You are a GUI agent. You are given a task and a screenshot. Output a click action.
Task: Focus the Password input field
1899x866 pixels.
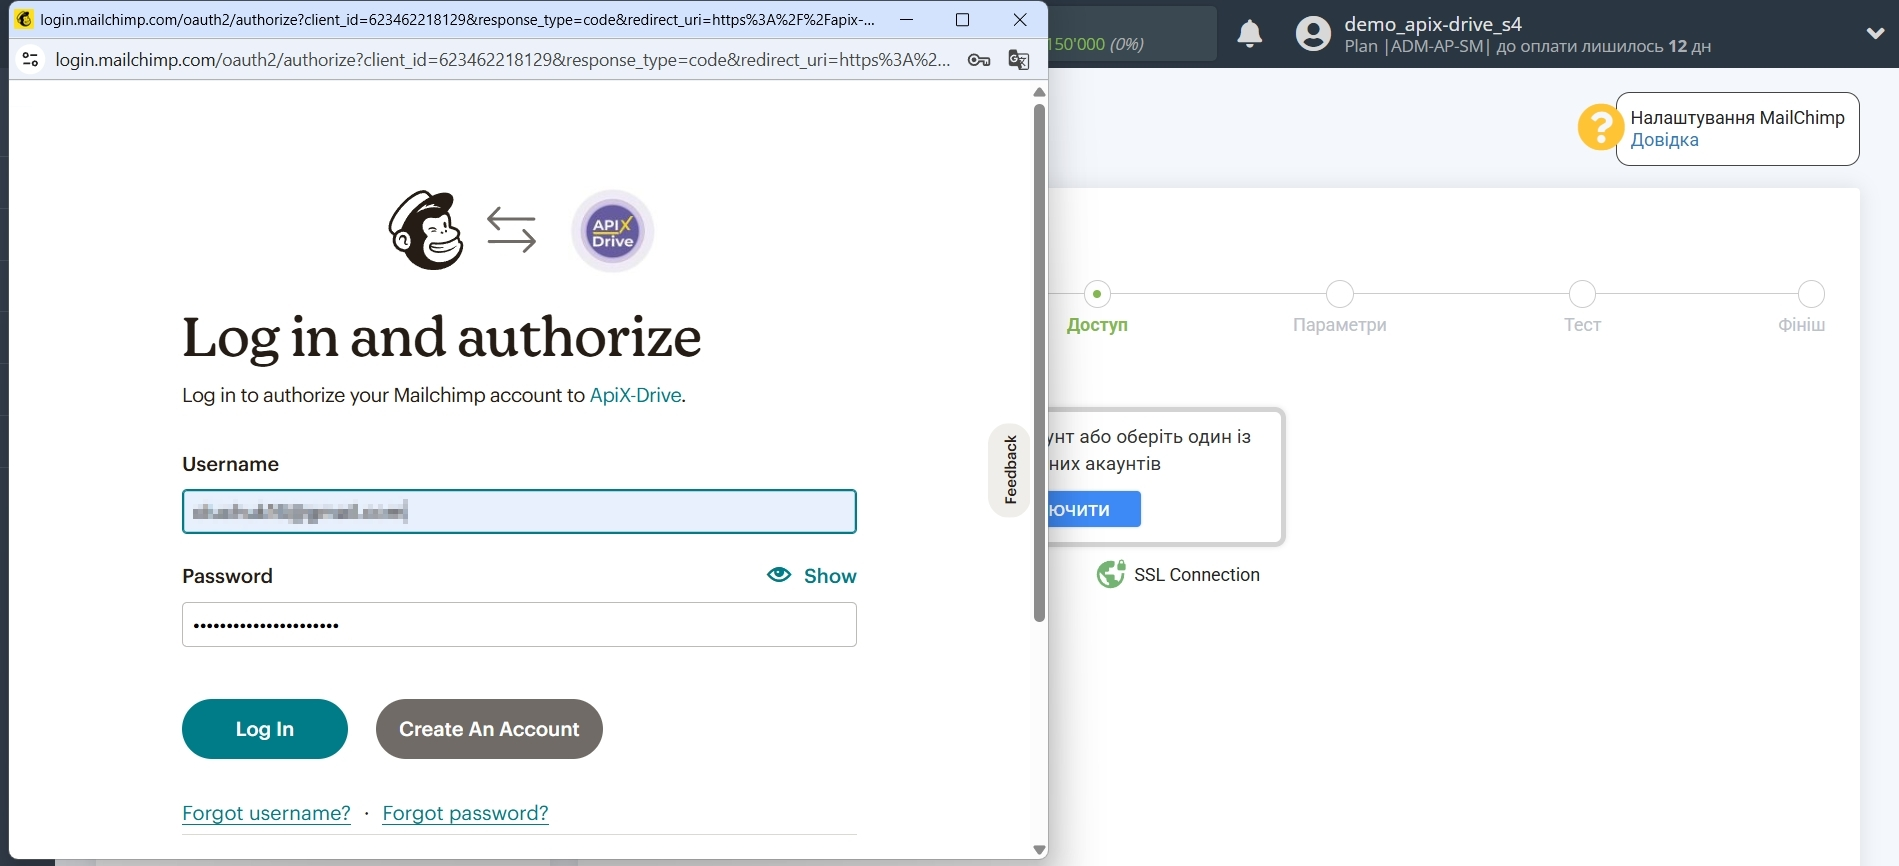click(519, 625)
